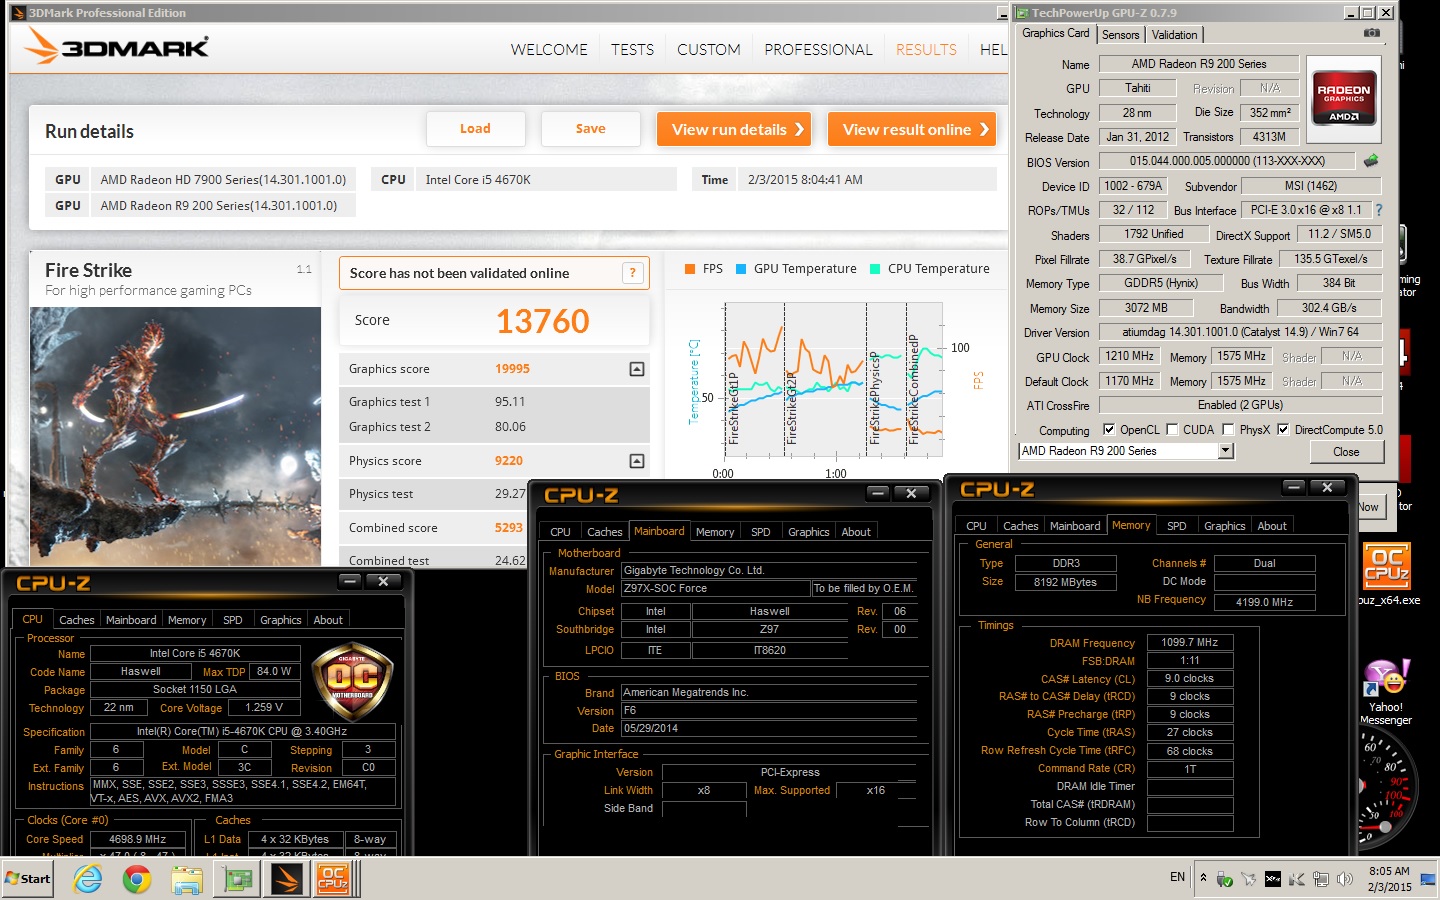This screenshot has width=1440, height=900.
Task: Switch to 3DMark via its taskbar icon
Action: 287,879
